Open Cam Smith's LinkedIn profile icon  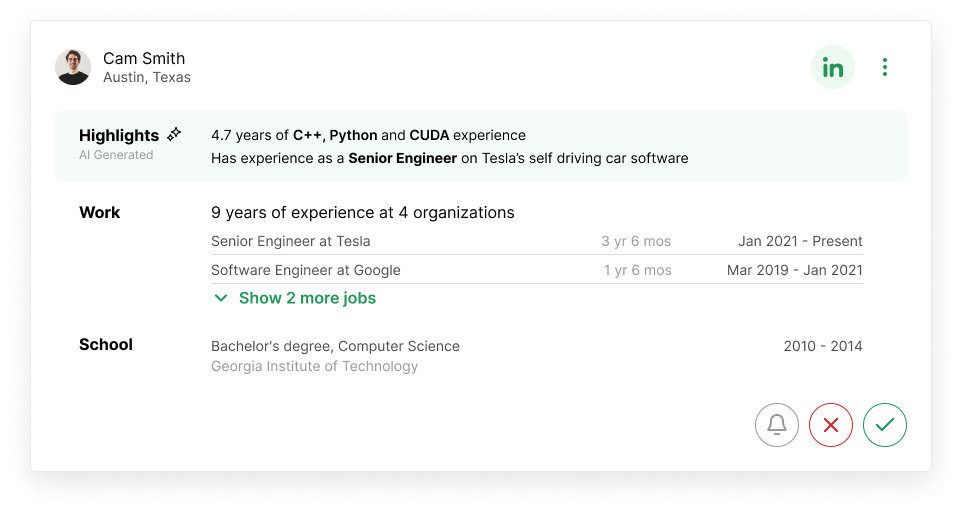pos(832,68)
